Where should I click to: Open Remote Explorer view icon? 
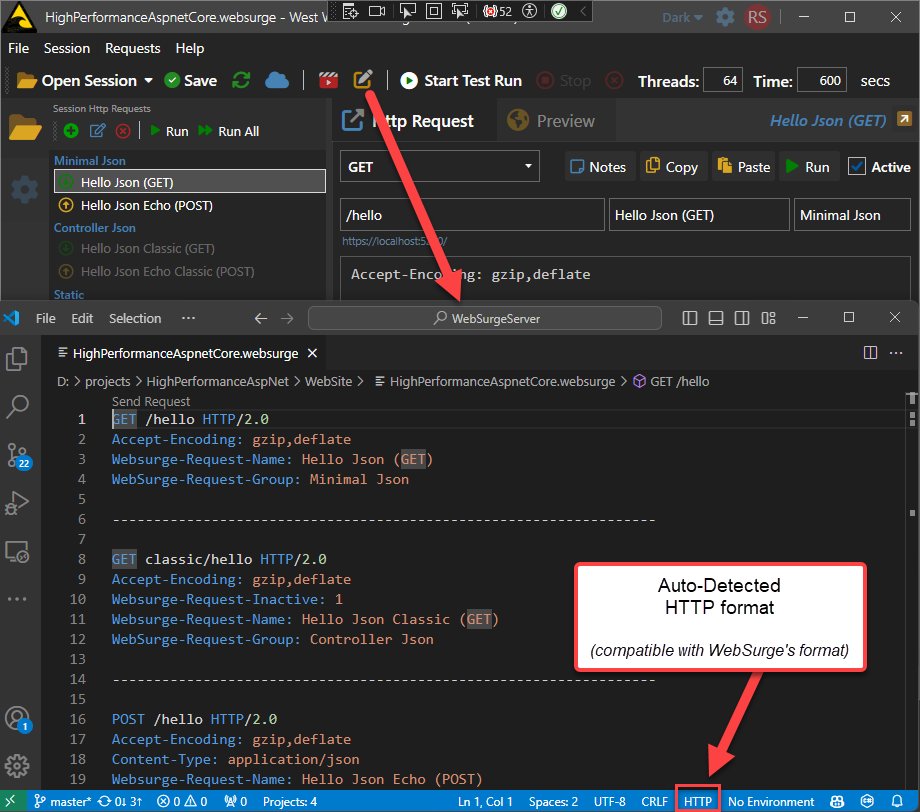pos(17,552)
